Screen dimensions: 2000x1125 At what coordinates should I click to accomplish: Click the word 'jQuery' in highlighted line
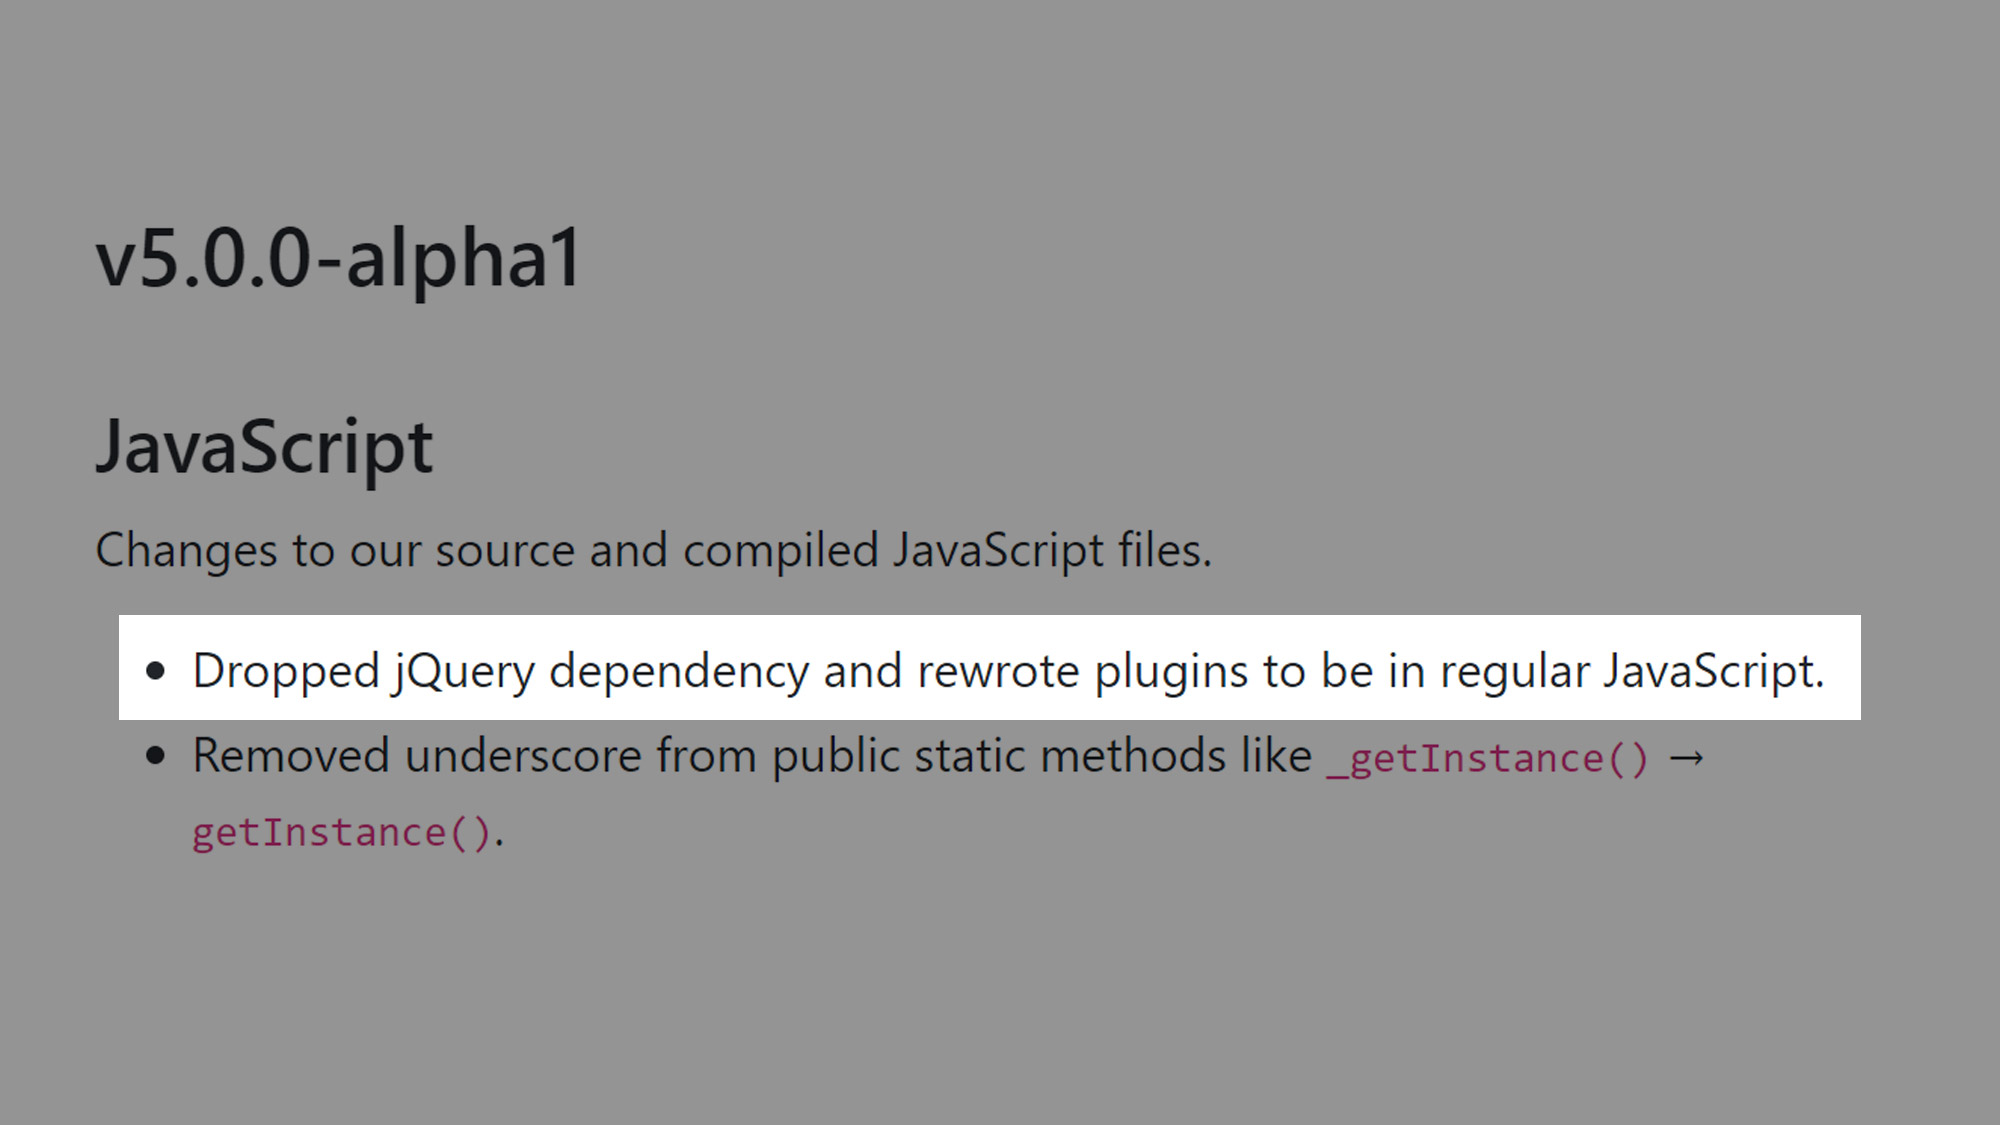tap(465, 671)
